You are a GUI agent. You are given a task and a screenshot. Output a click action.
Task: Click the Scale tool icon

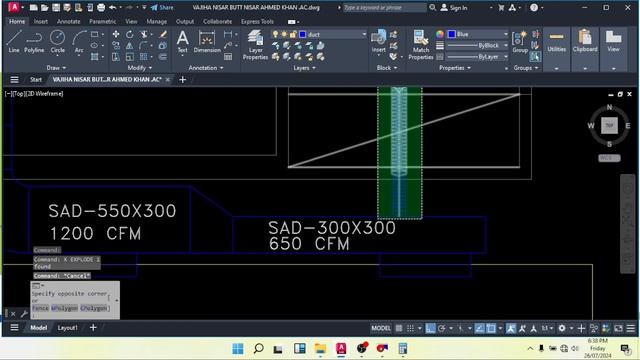[129, 57]
